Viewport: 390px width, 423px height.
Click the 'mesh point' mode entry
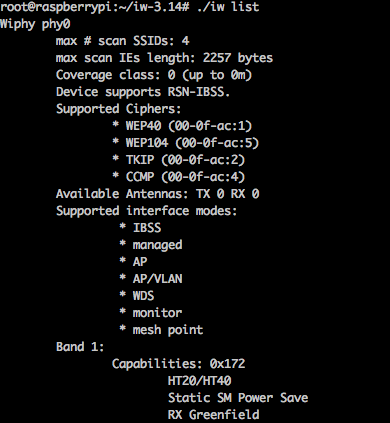pyautogui.click(x=161, y=330)
